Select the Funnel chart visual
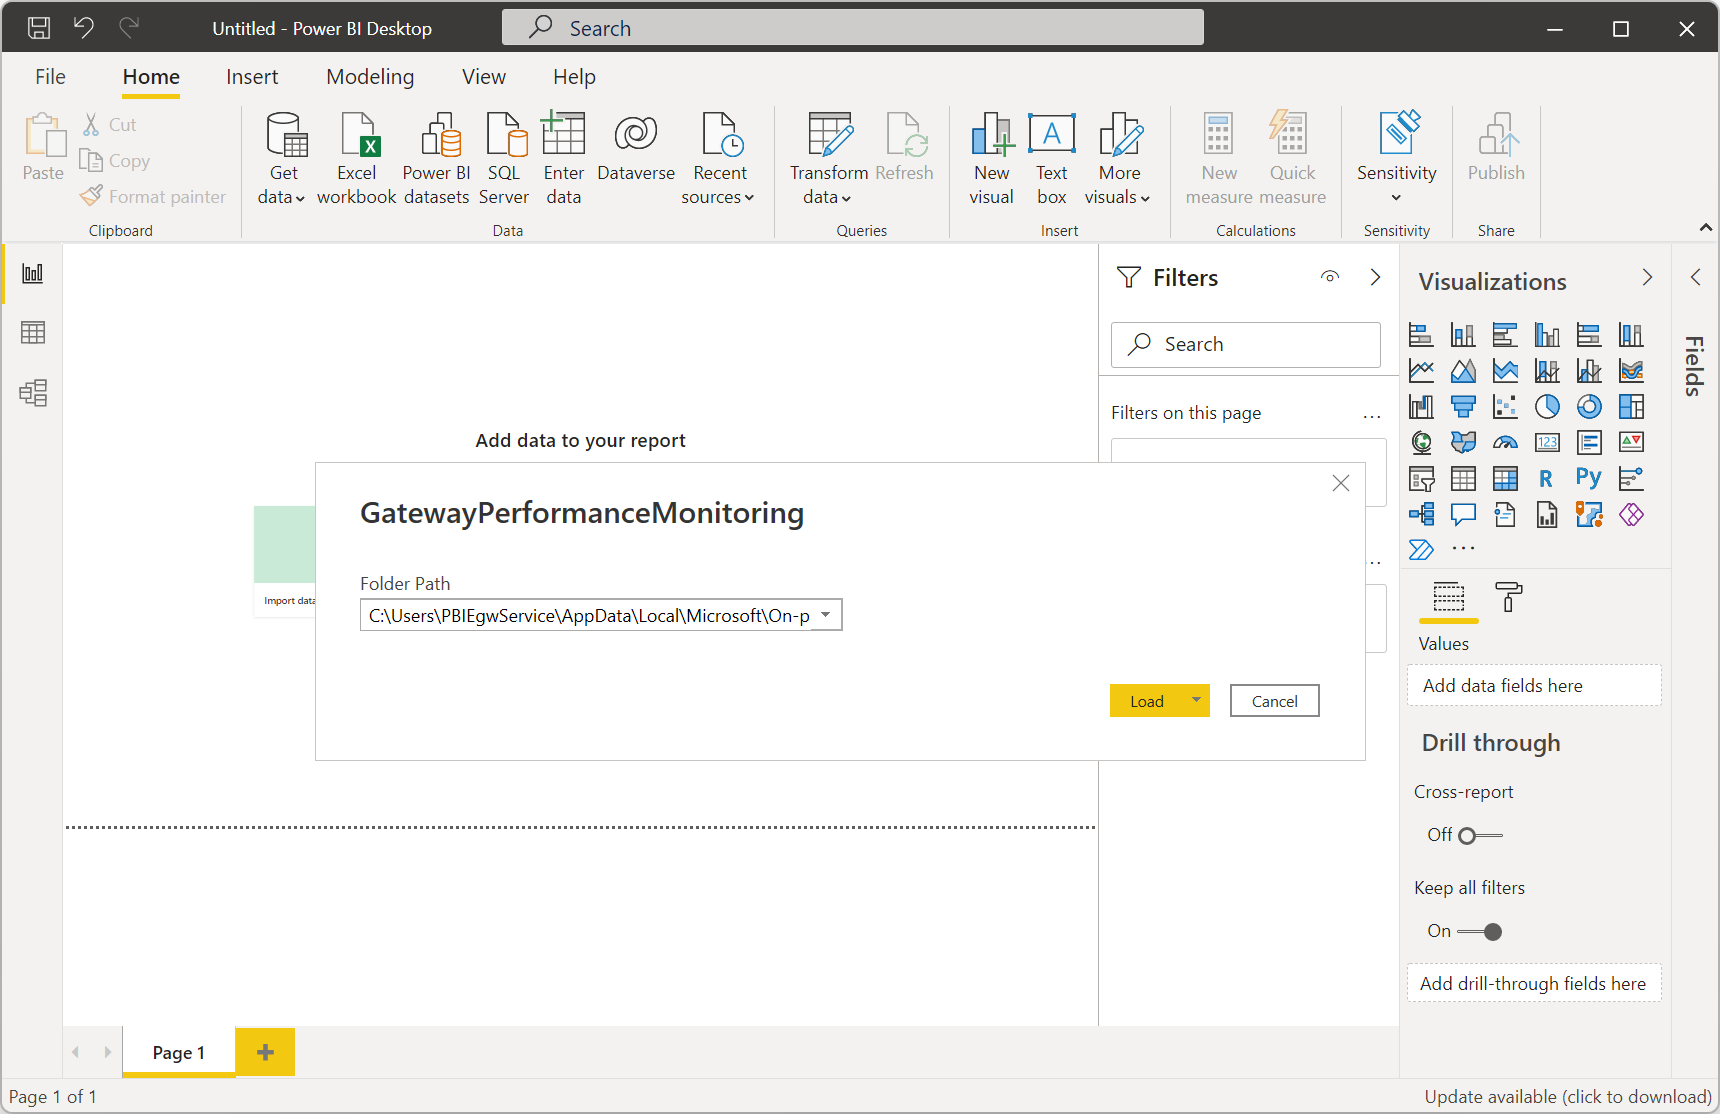Viewport: 1720px width, 1114px height. 1463,406
